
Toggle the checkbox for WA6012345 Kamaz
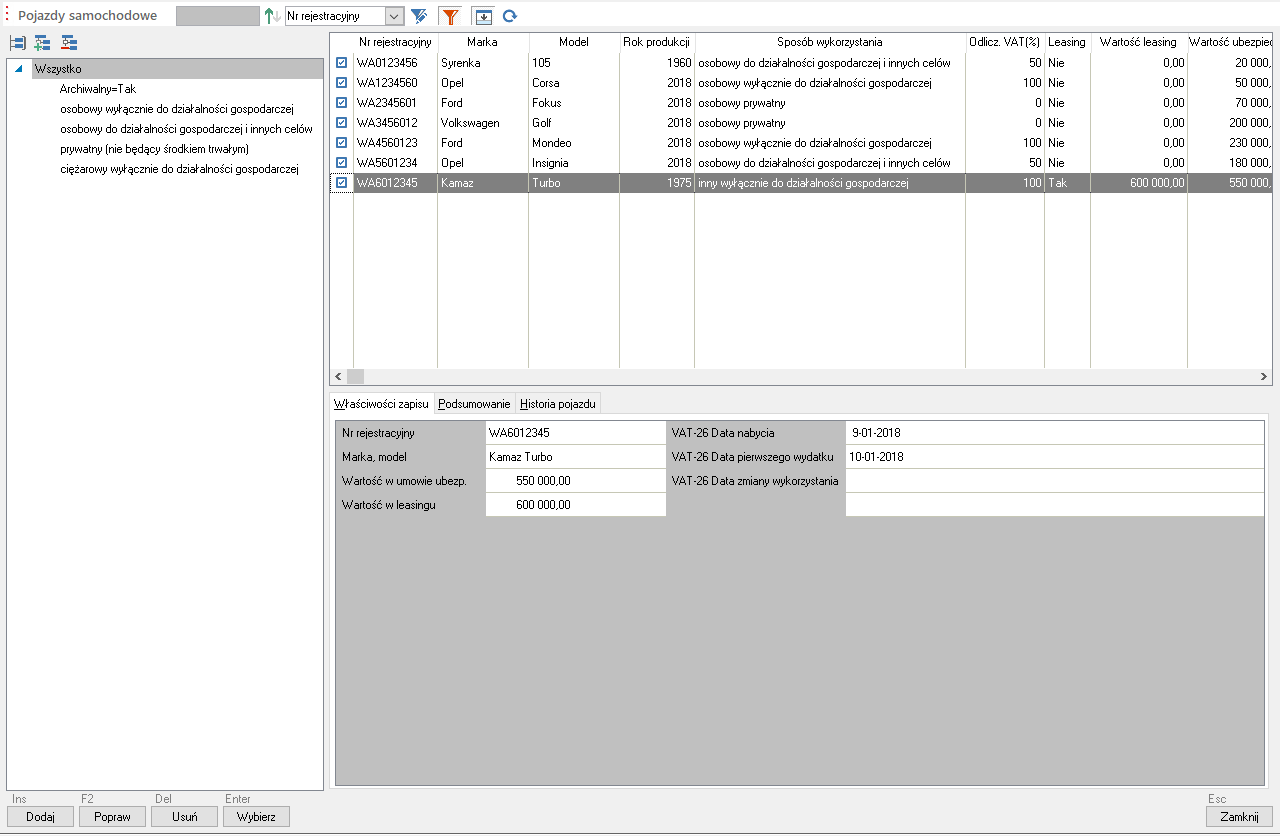pyautogui.click(x=342, y=183)
